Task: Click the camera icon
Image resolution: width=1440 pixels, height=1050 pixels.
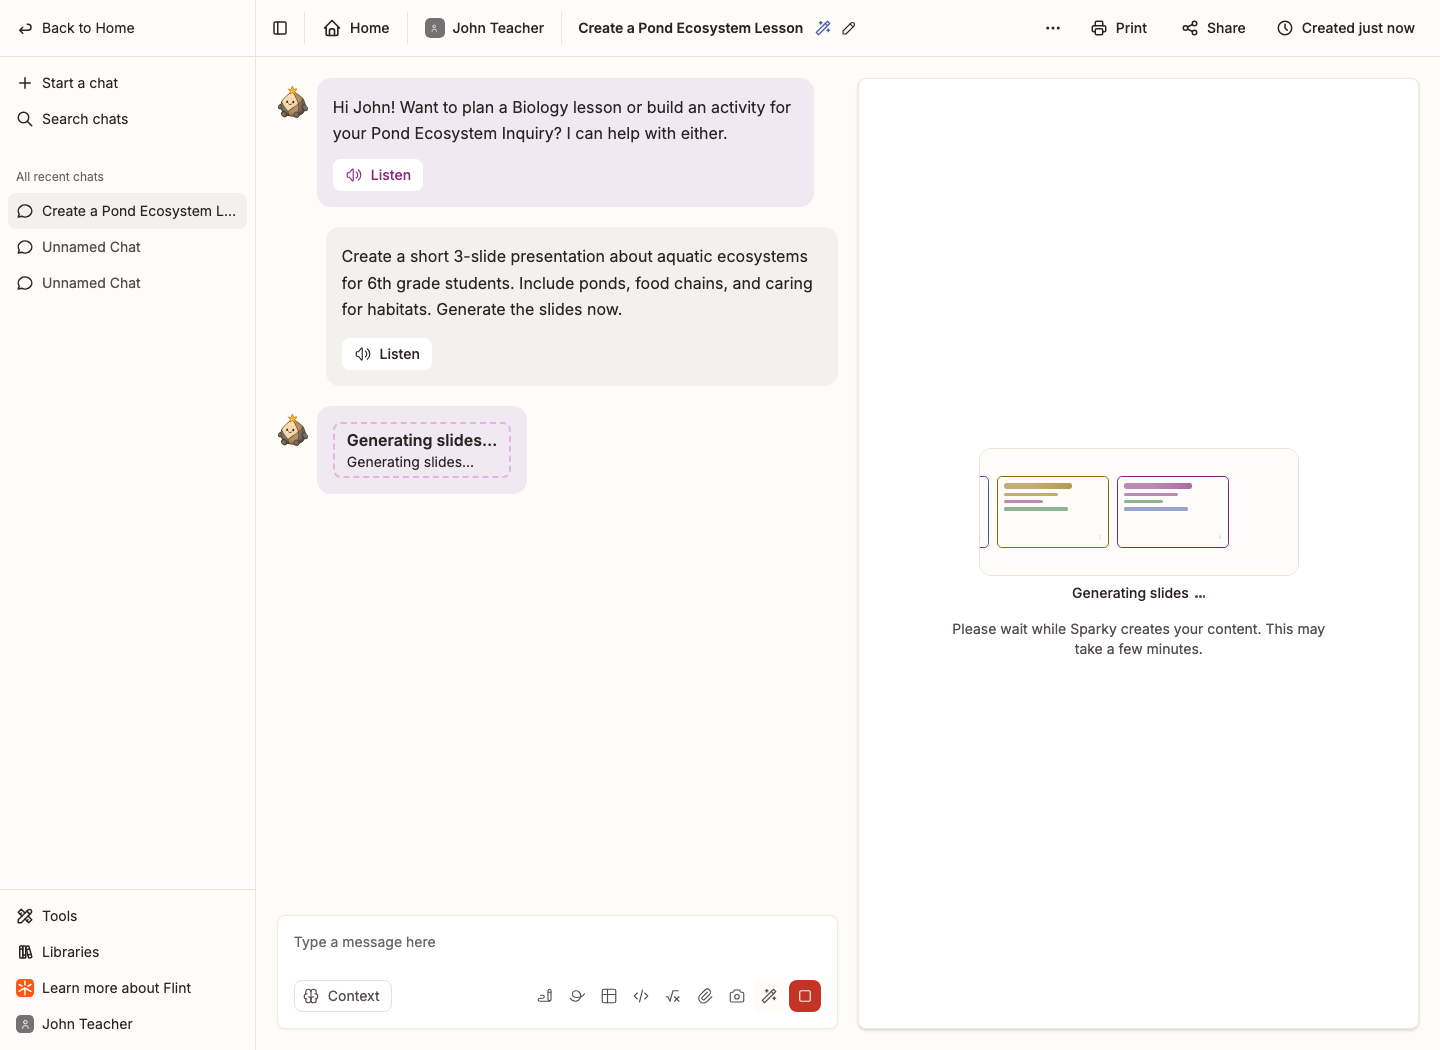Action: (737, 996)
